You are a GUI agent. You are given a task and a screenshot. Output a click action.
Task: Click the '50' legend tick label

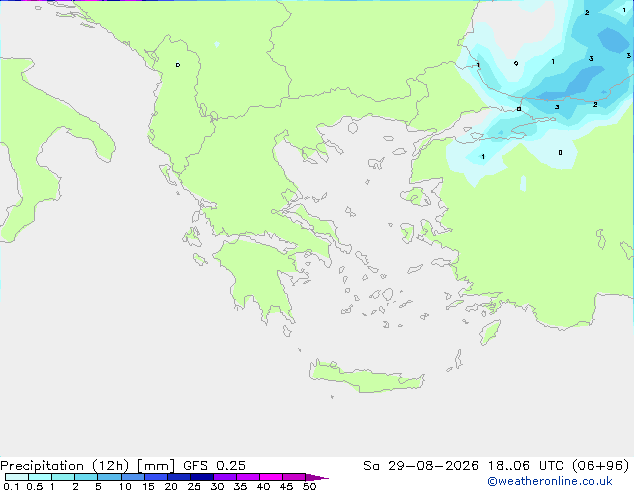(310, 486)
